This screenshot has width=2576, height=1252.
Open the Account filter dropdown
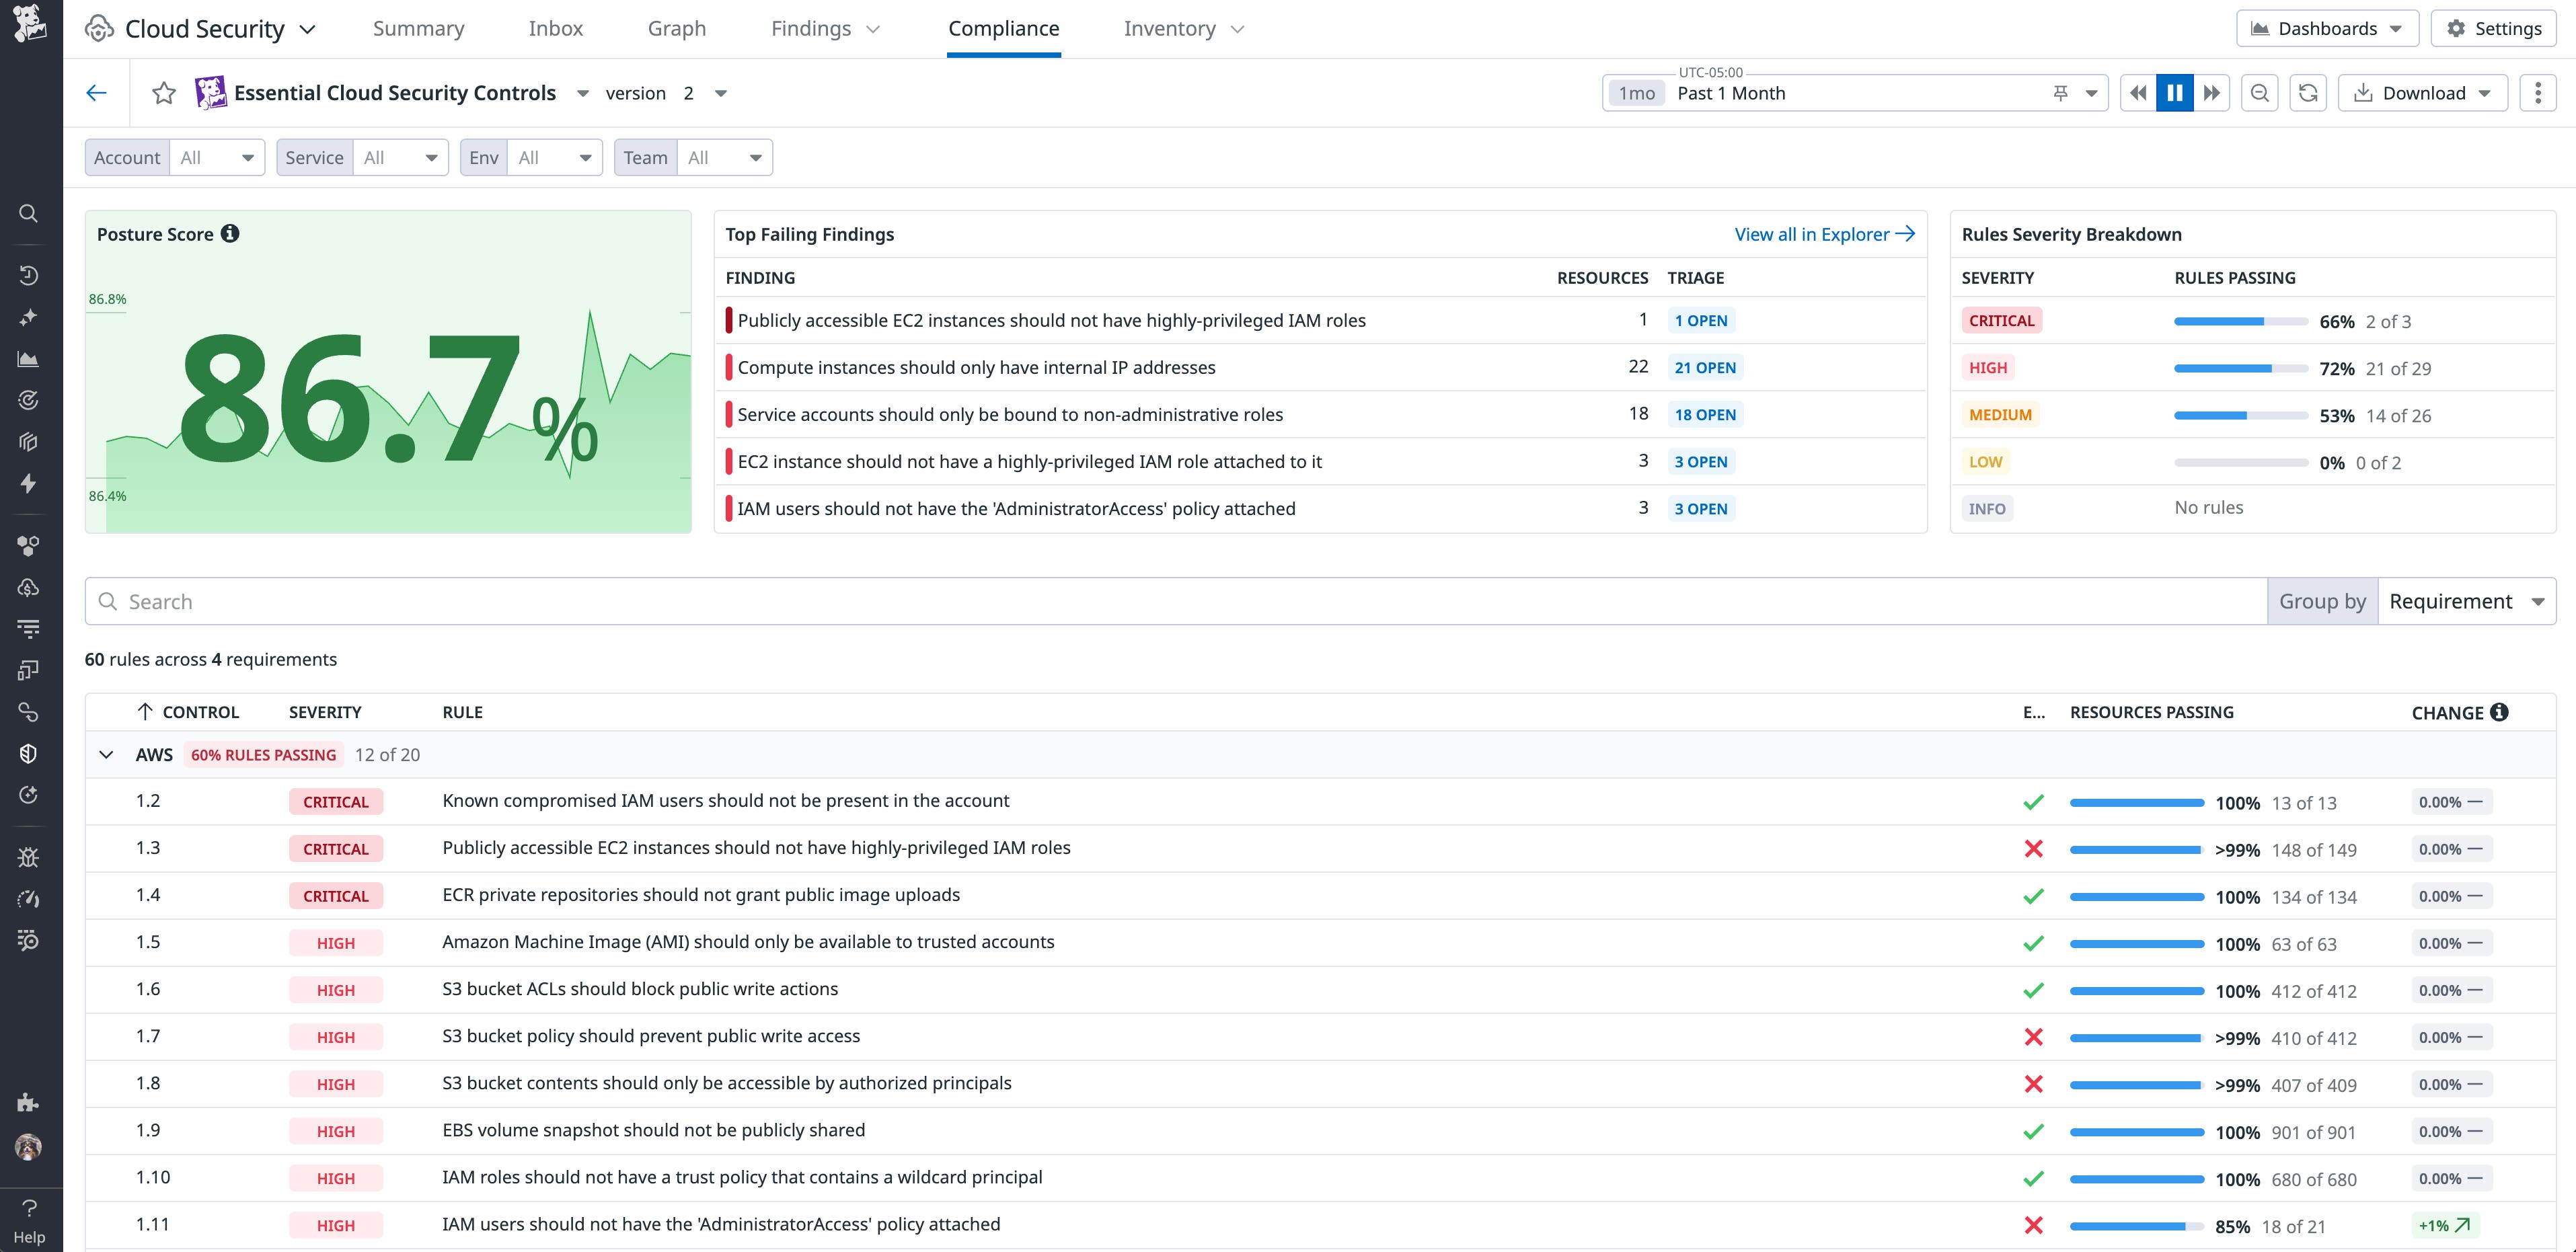coord(216,157)
